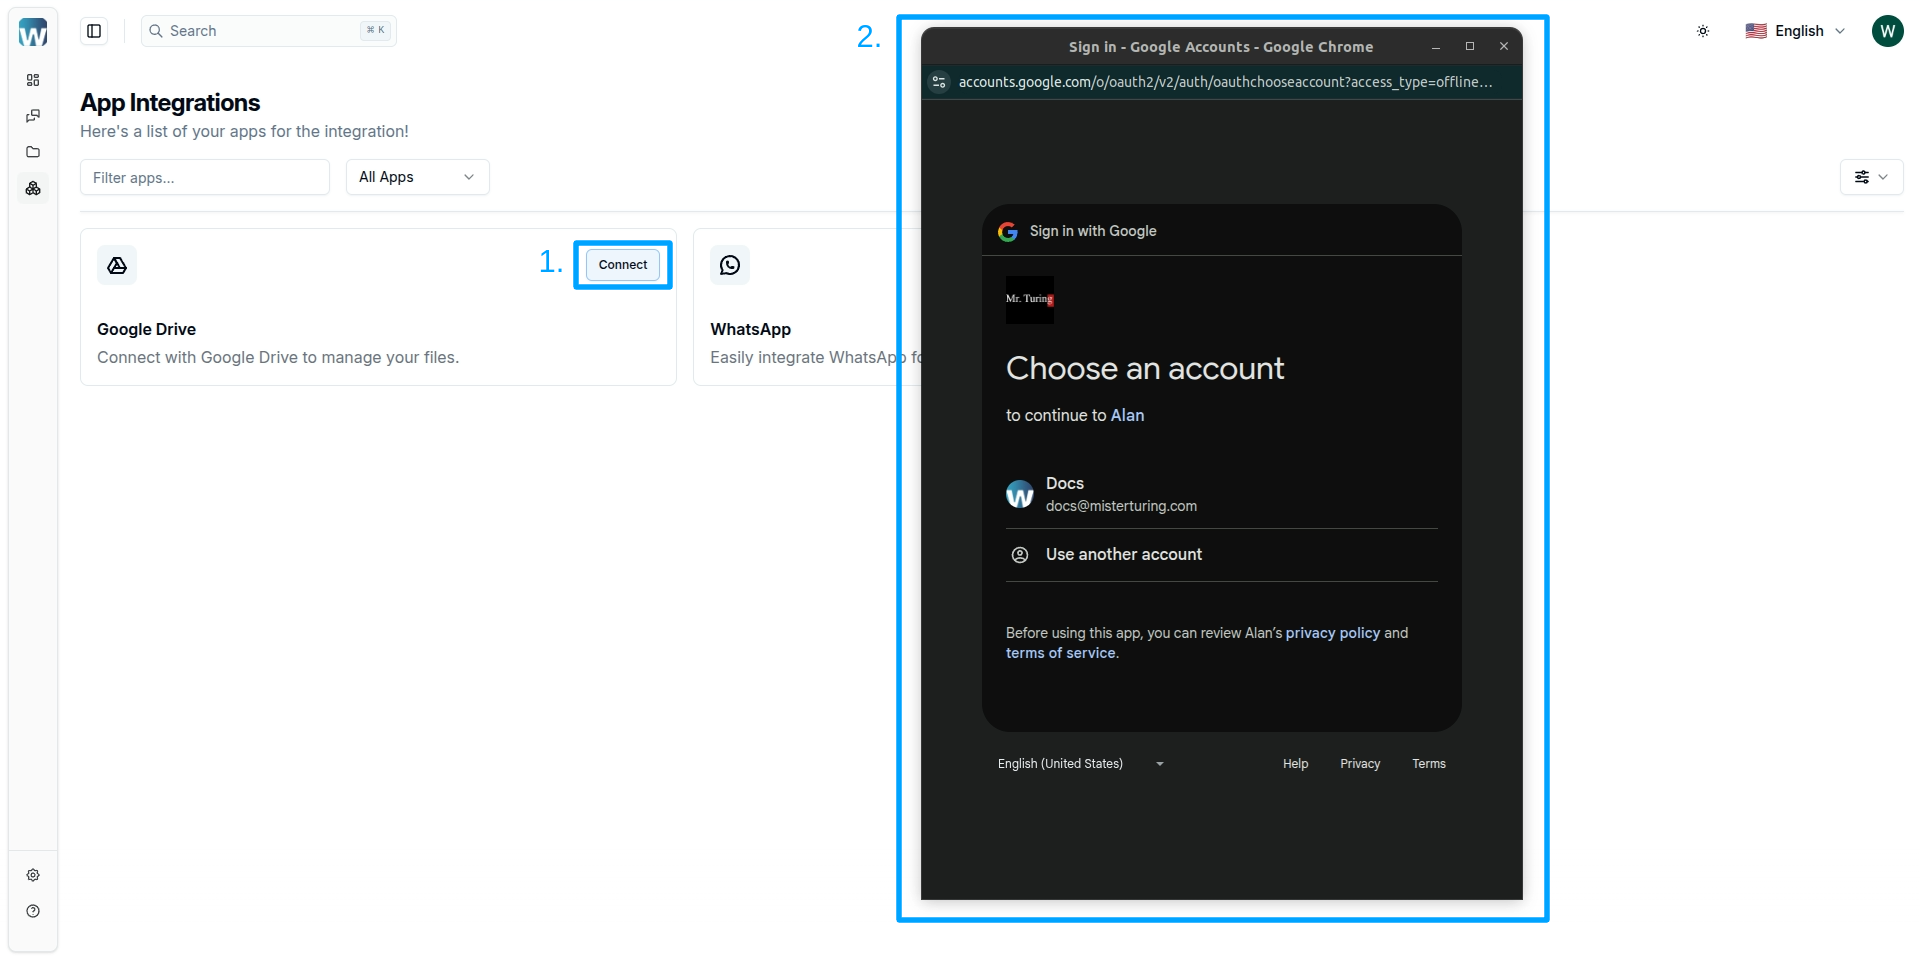Click the Filter apps input field
This screenshot has width=1920, height=960.
point(204,177)
